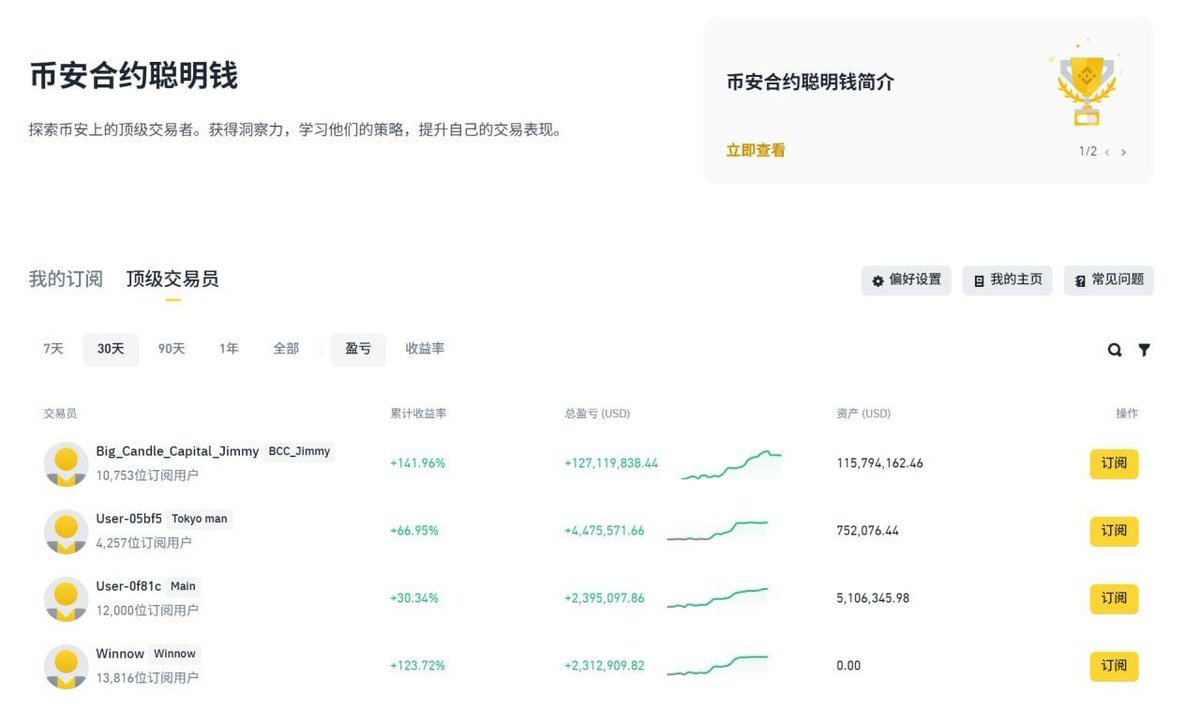Click +2,395,097.86 PnL value
The width and height of the screenshot is (1200, 710).
604,598
